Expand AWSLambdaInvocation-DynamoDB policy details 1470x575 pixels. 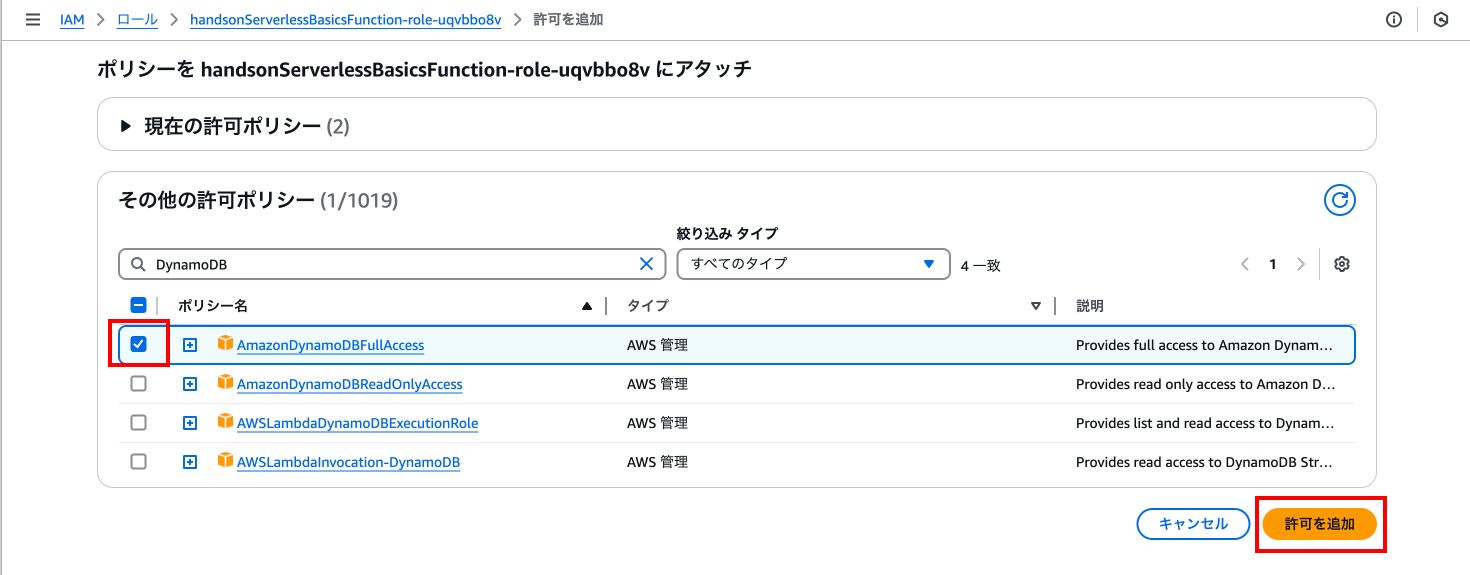click(x=190, y=462)
